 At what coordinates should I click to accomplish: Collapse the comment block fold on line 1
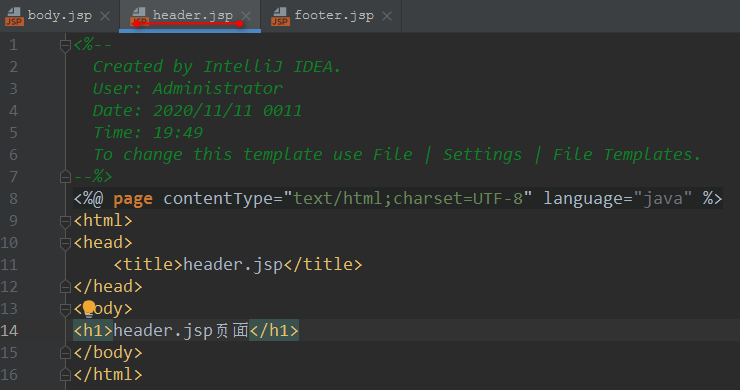(66, 45)
